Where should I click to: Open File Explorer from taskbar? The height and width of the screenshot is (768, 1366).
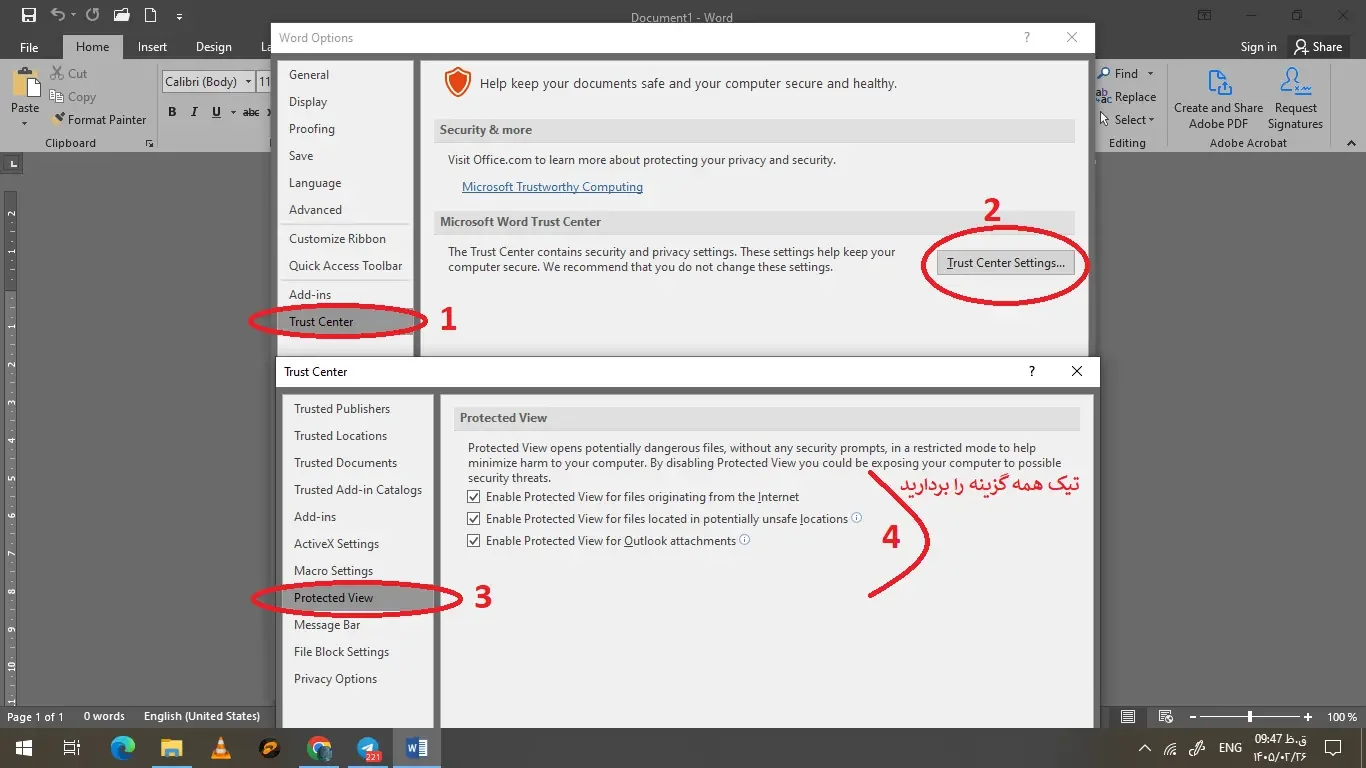(172, 747)
